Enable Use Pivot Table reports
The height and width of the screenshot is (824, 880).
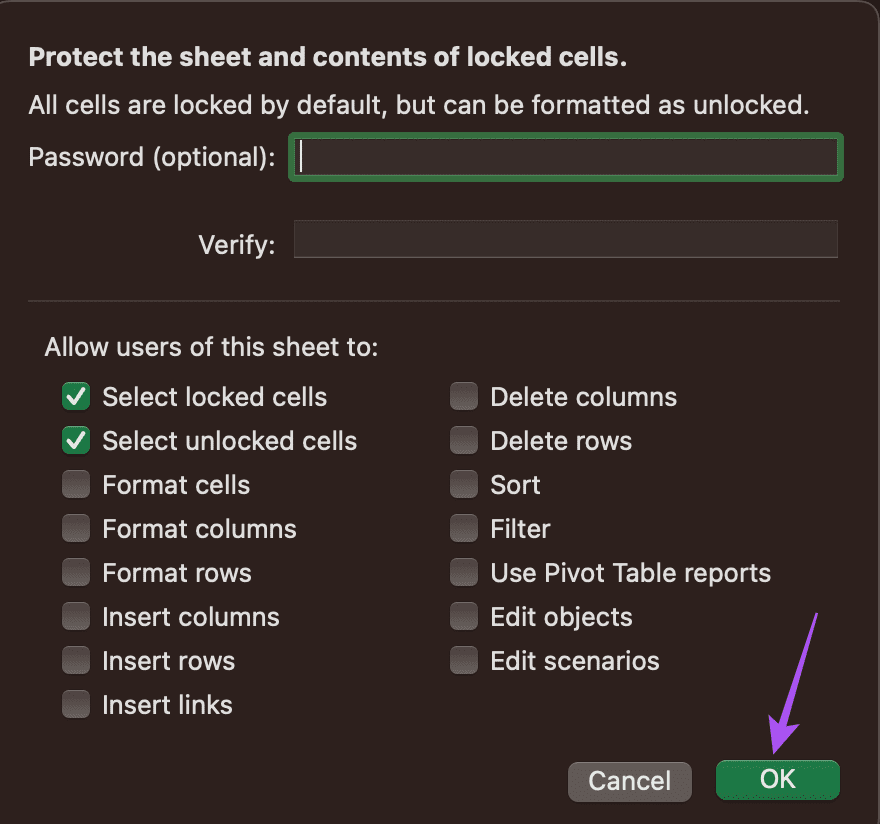464,572
